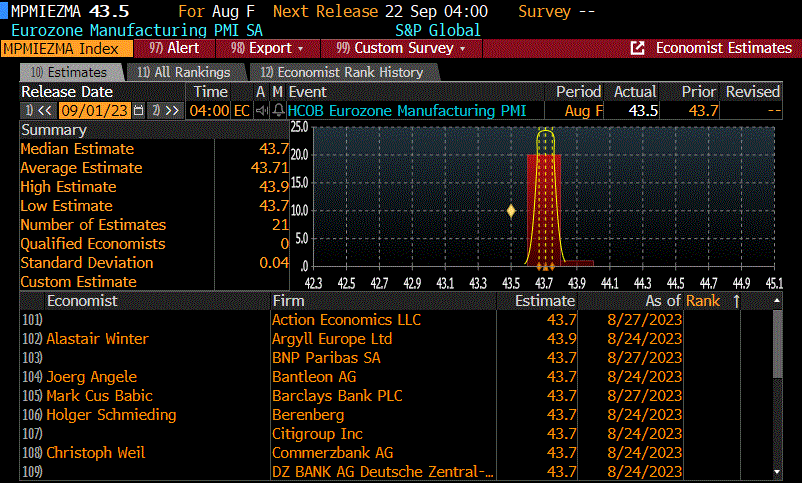Select economist Alastair Winter
Viewport: 802px width, 483px height.
[97, 339]
